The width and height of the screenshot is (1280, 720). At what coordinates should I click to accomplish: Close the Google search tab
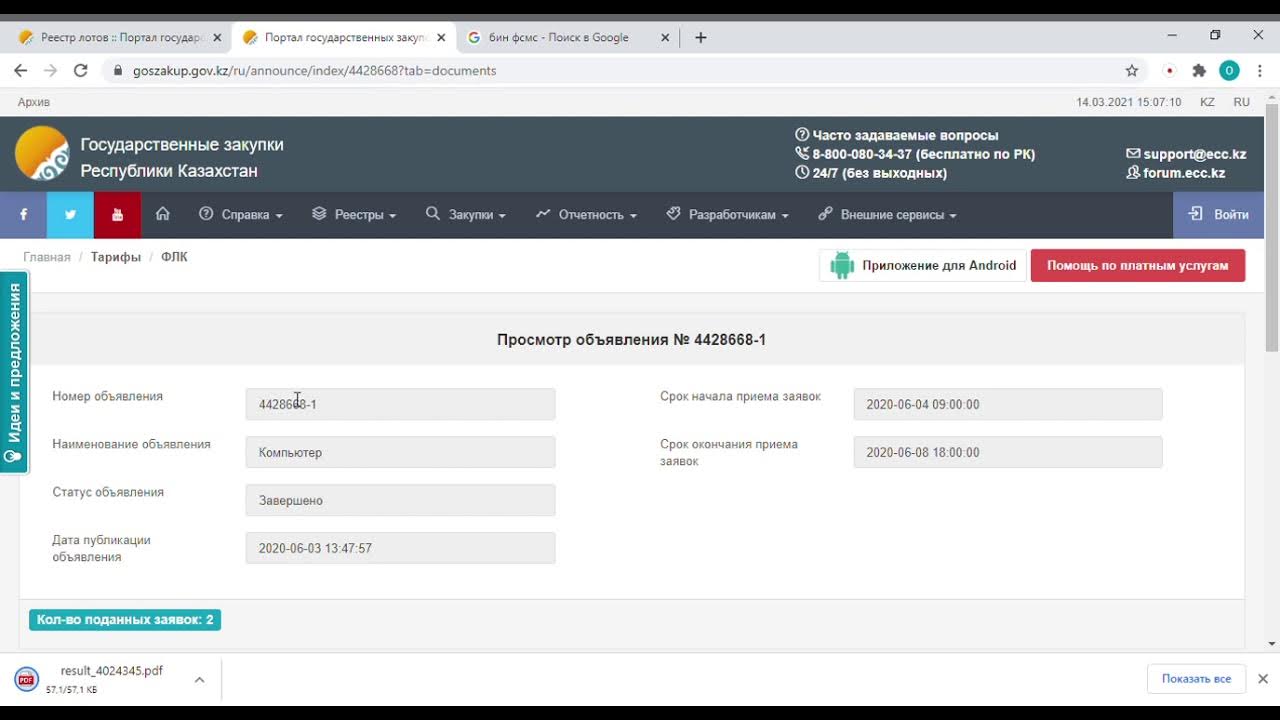pyautogui.click(x=665, y=37)
